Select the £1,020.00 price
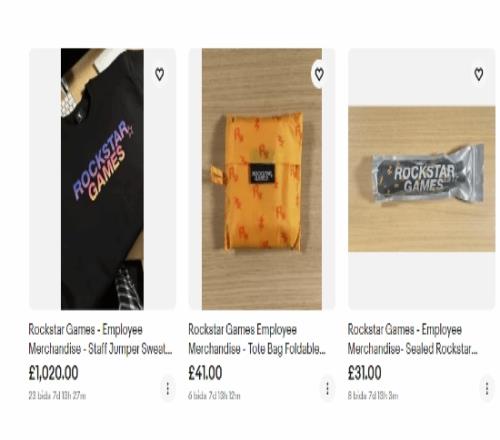 (x=53, y=373)
